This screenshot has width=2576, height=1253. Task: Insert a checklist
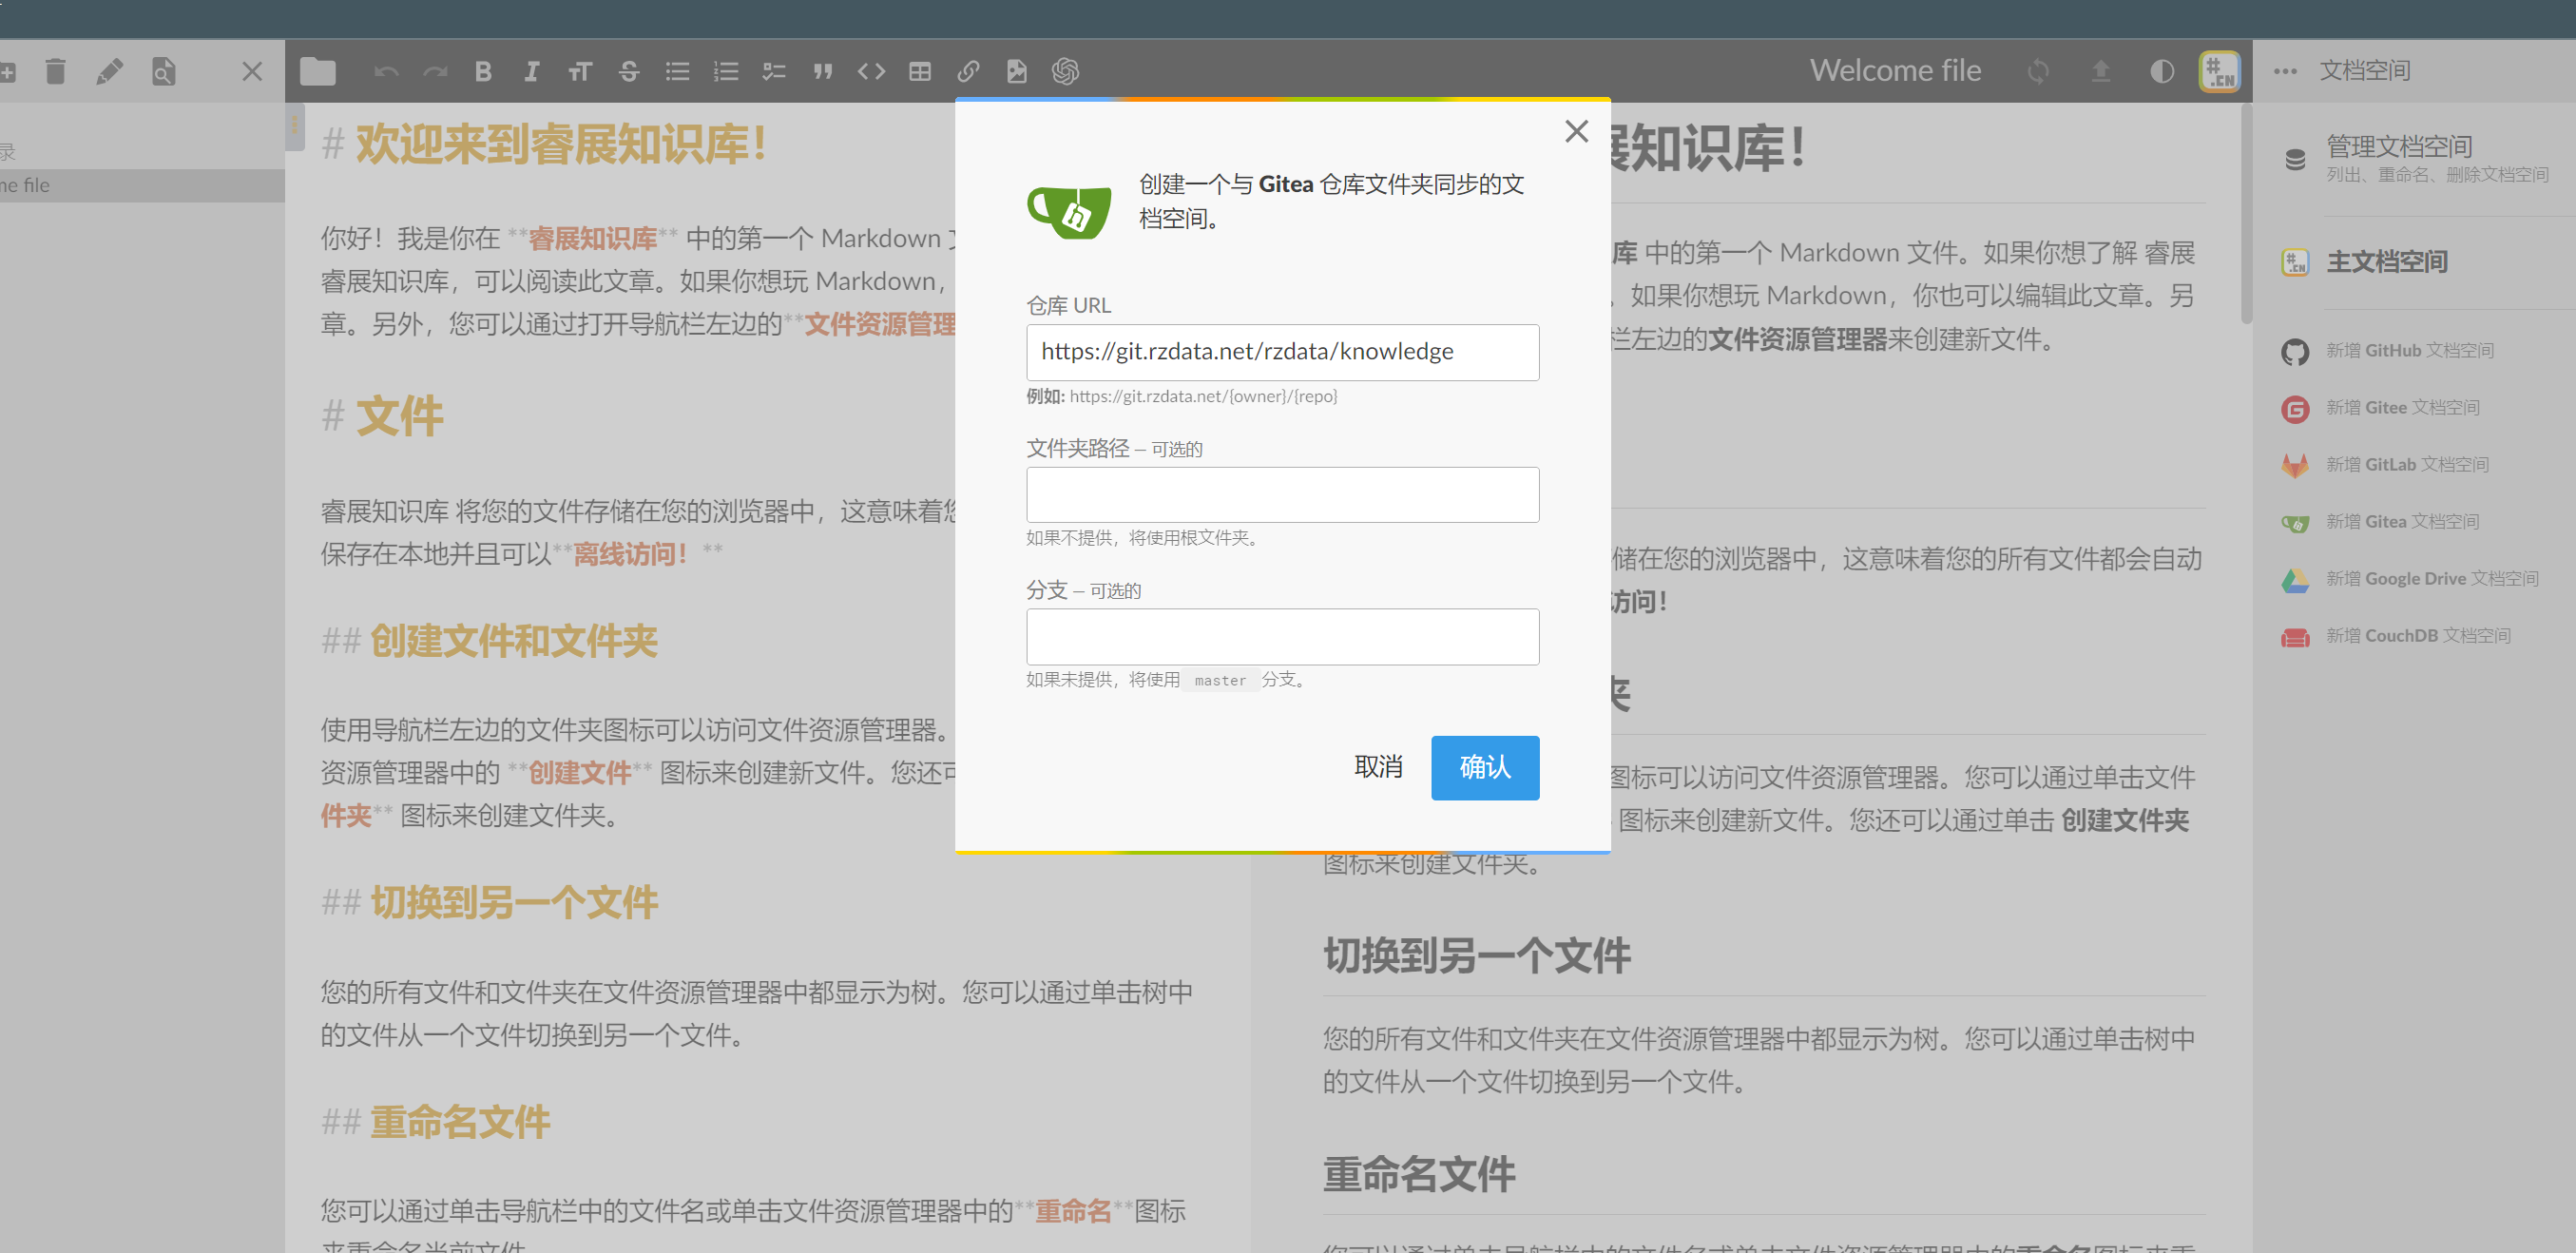click(773, 71)
